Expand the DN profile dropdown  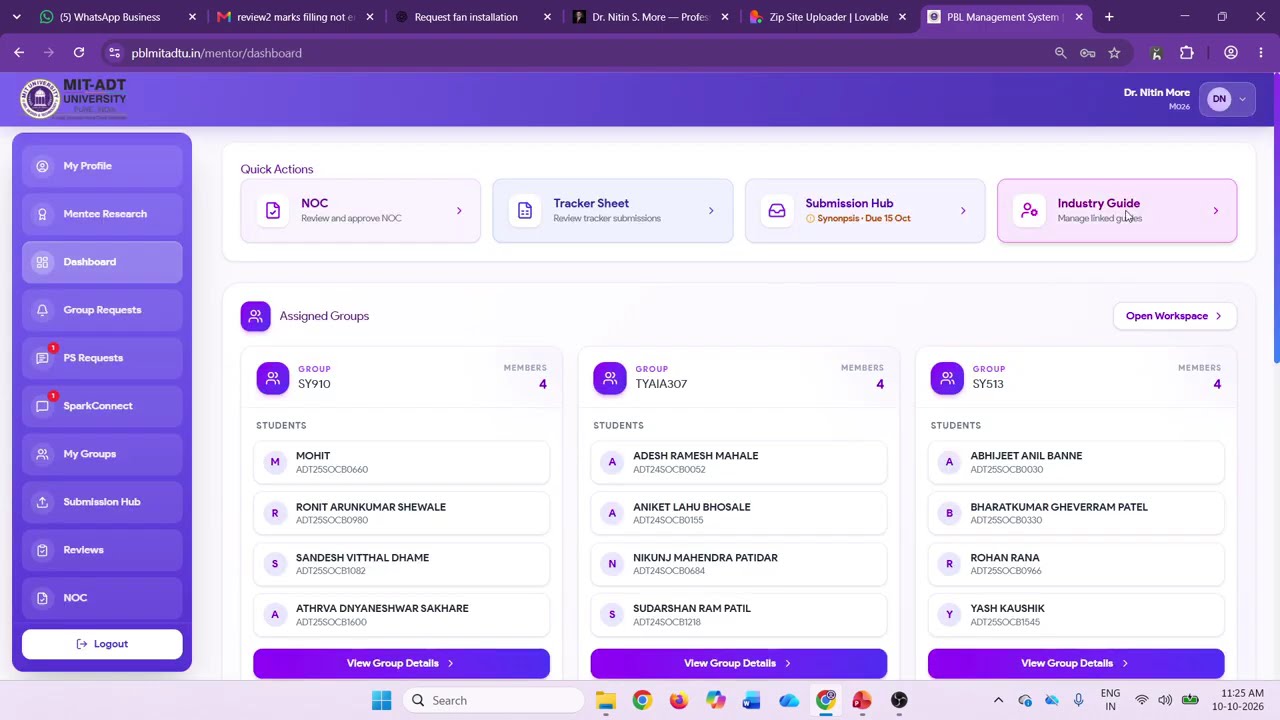(1228, 99)
